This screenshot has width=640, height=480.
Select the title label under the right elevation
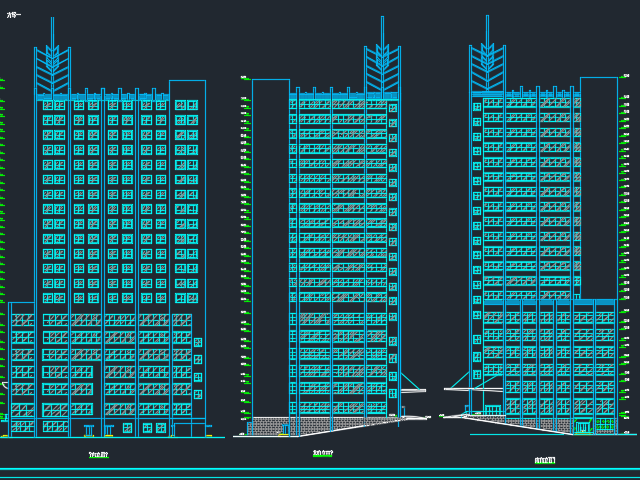coord(545,460)
